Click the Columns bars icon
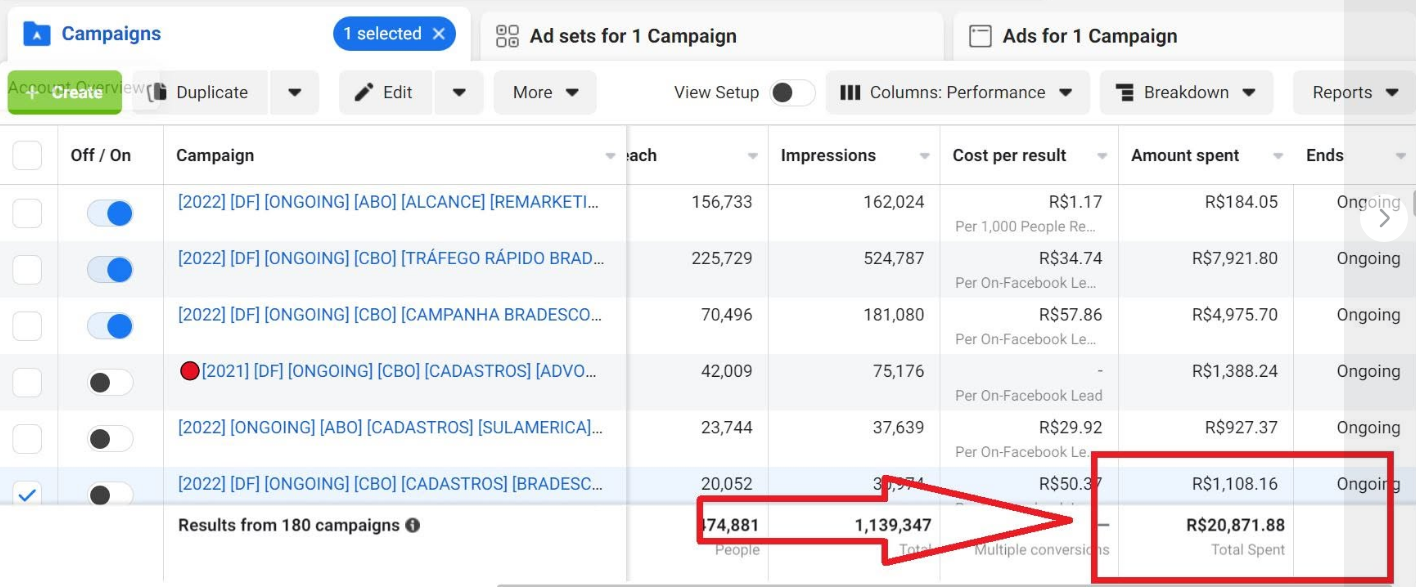 coord(850,92)
